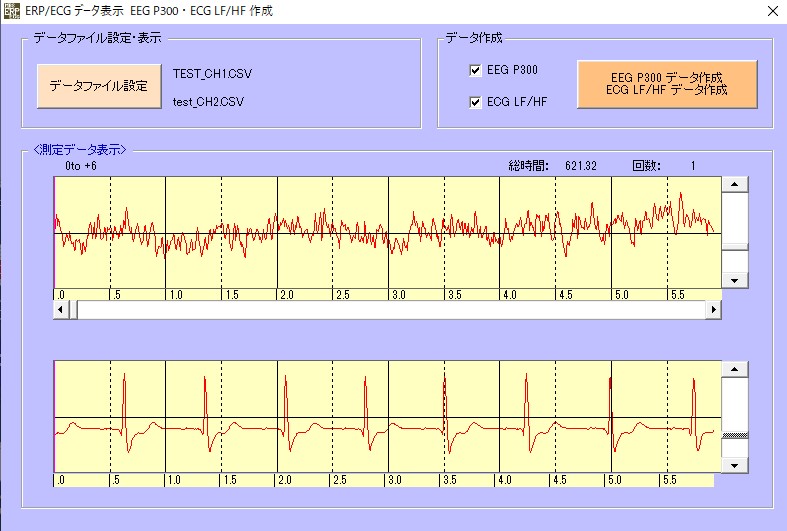The image size is (787, 531).
Task: Open the データファイル設定 file settings
Action: point(98,86)
